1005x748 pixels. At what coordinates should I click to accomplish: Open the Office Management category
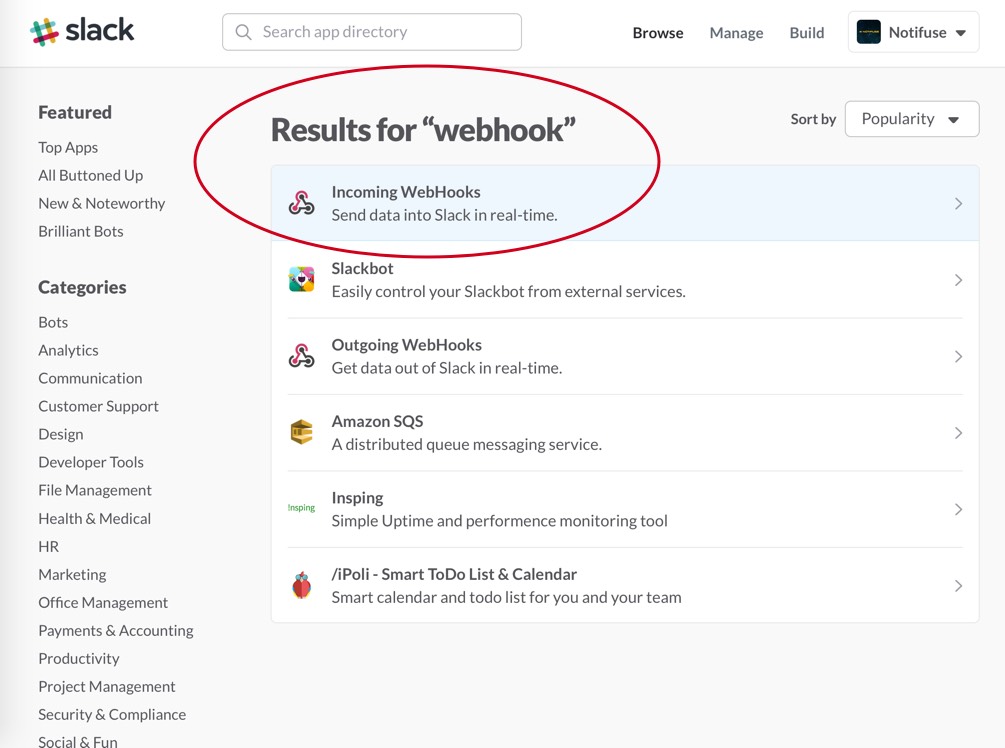[x=103, y=603]
